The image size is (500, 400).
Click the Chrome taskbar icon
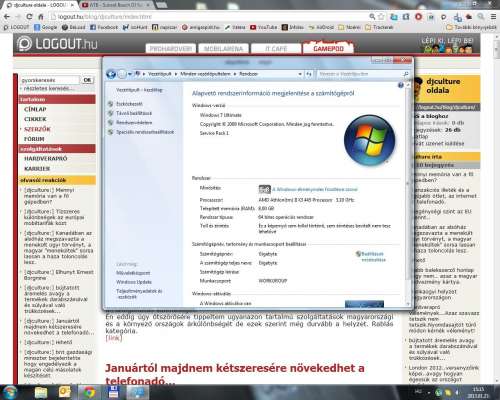pyautogui.click(x=89, y=392)
